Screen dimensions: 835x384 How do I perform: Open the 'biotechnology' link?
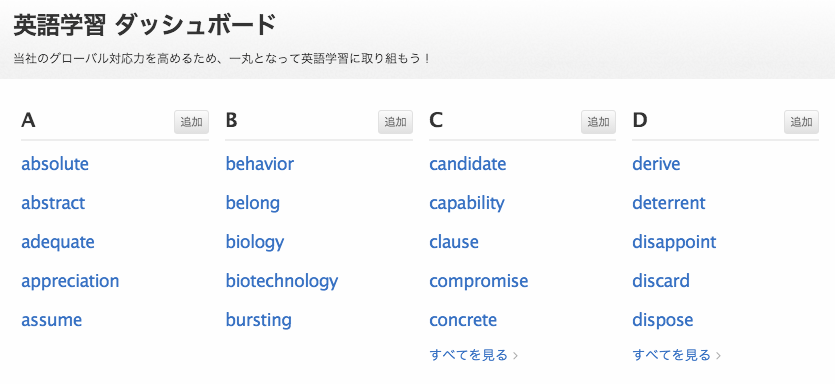[282, 281]
